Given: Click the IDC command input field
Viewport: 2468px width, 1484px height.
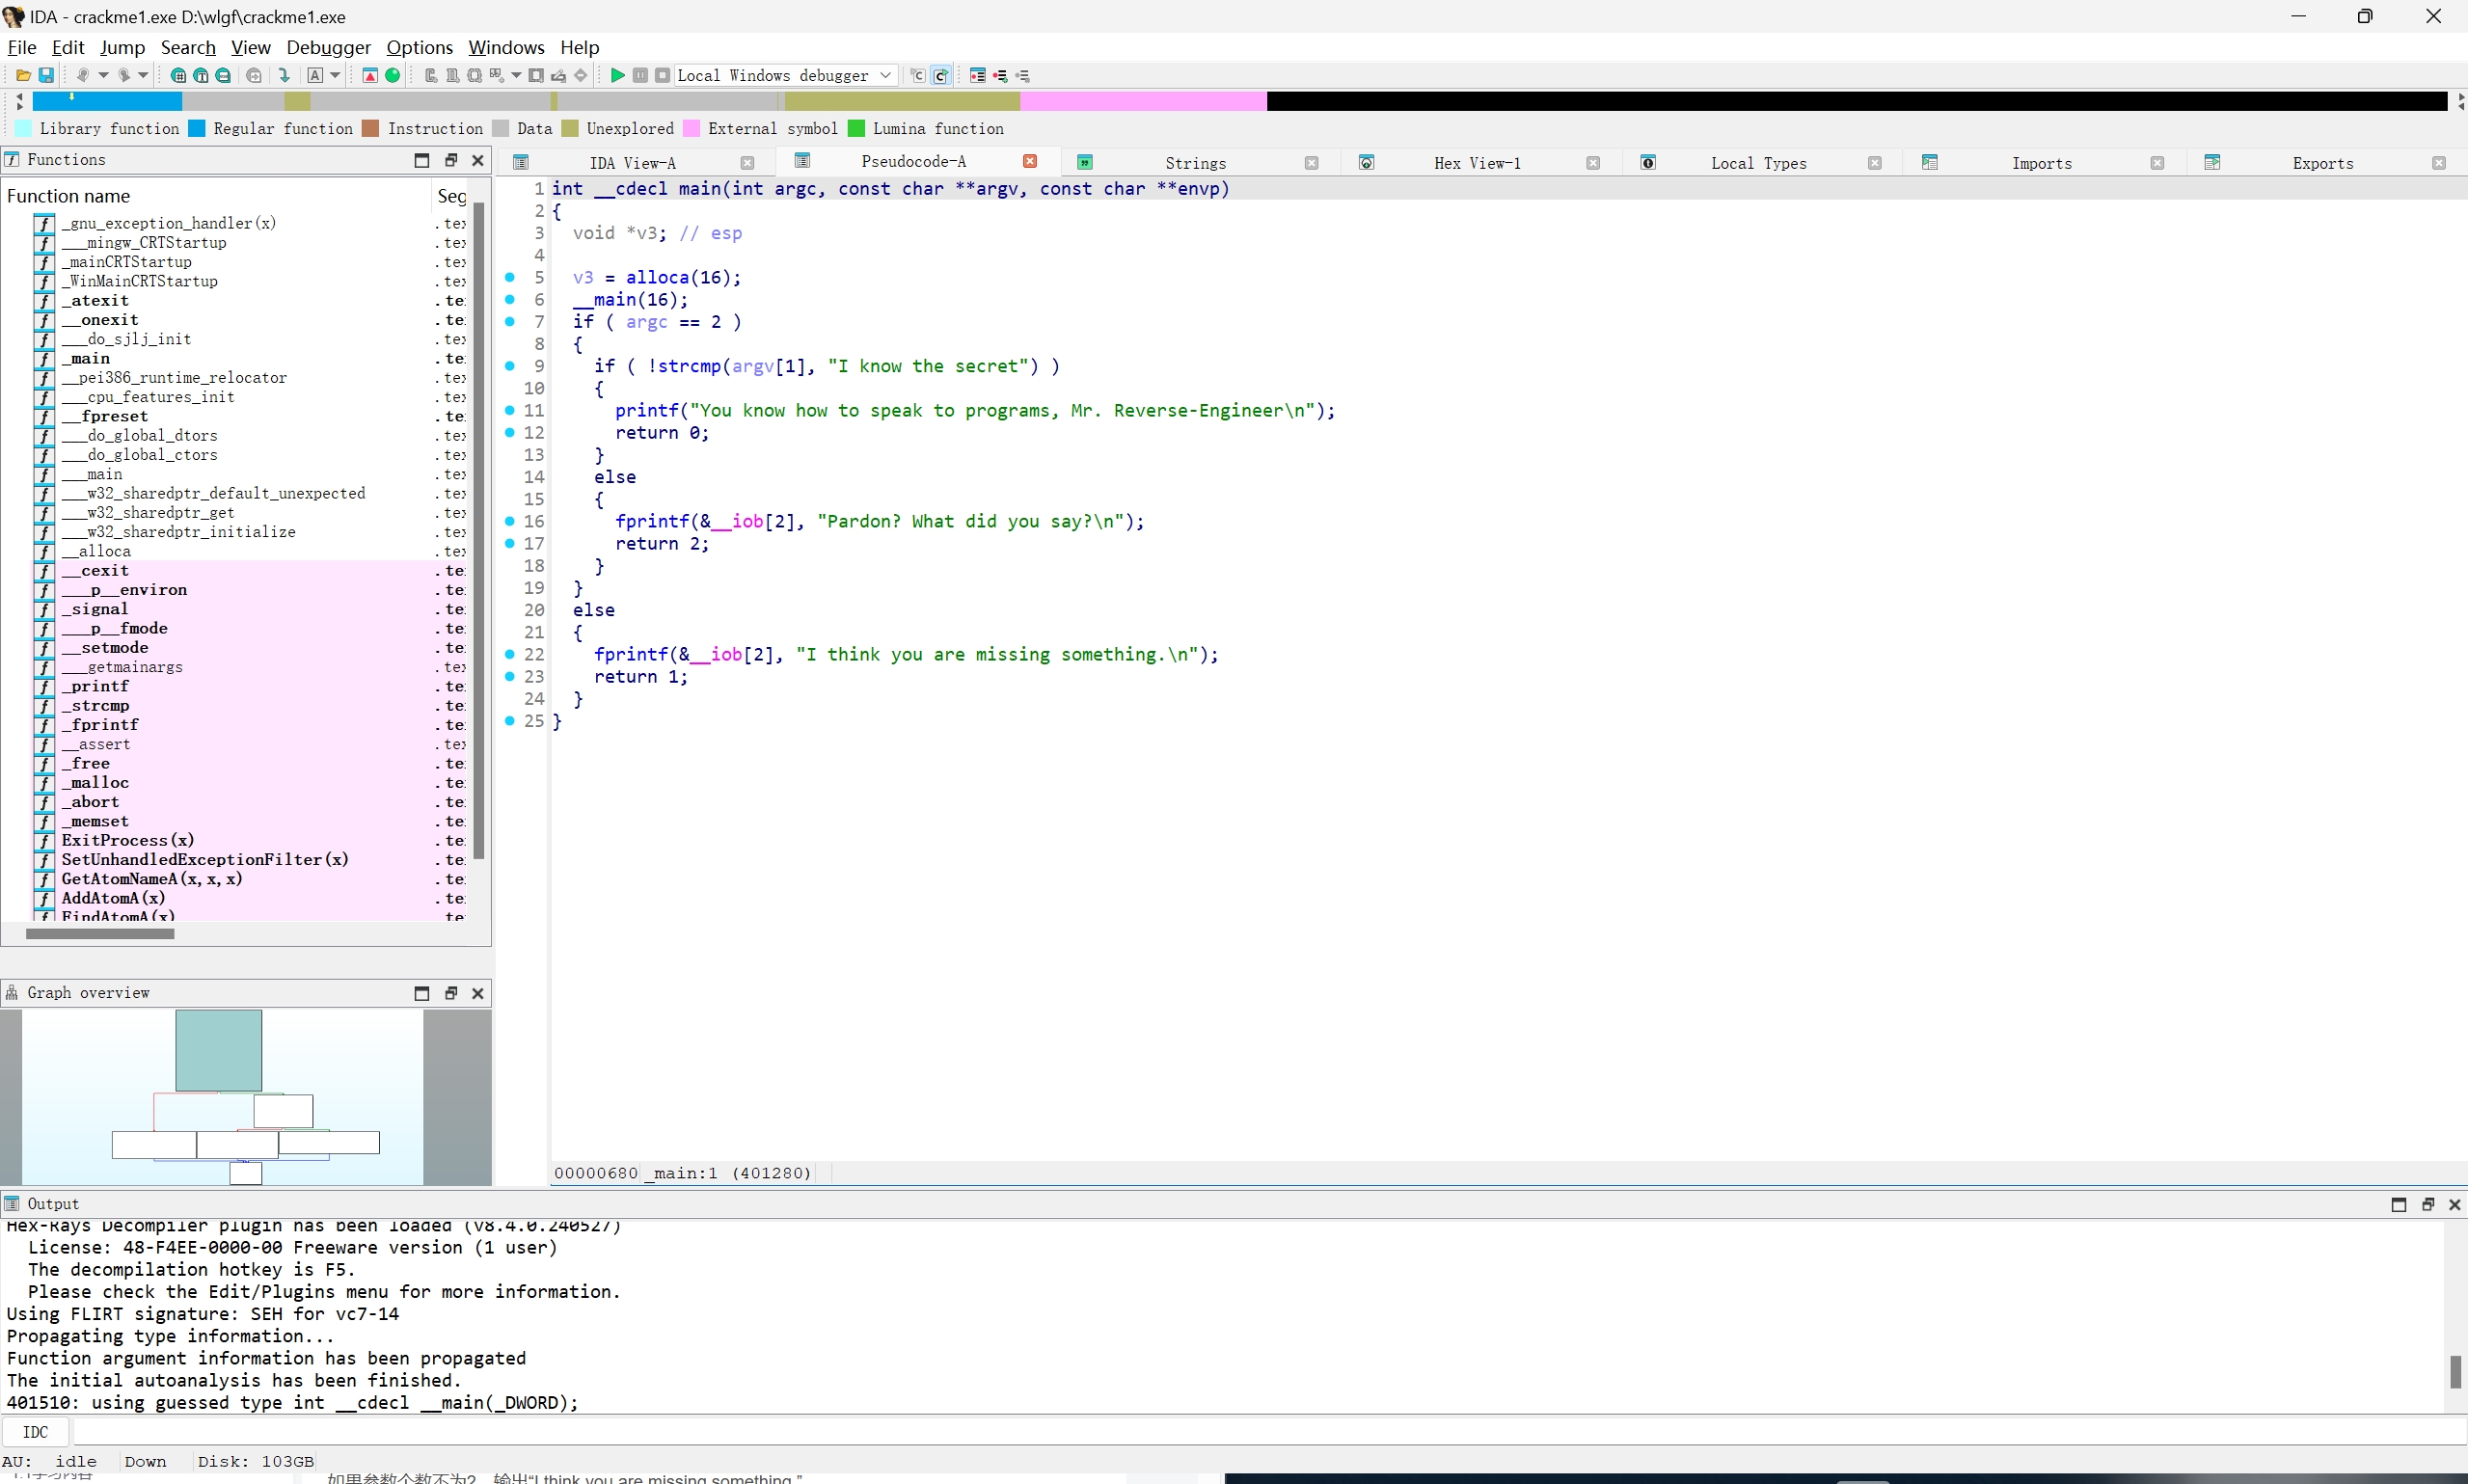Looking at the screenshot, I should pos(1268,1432).
